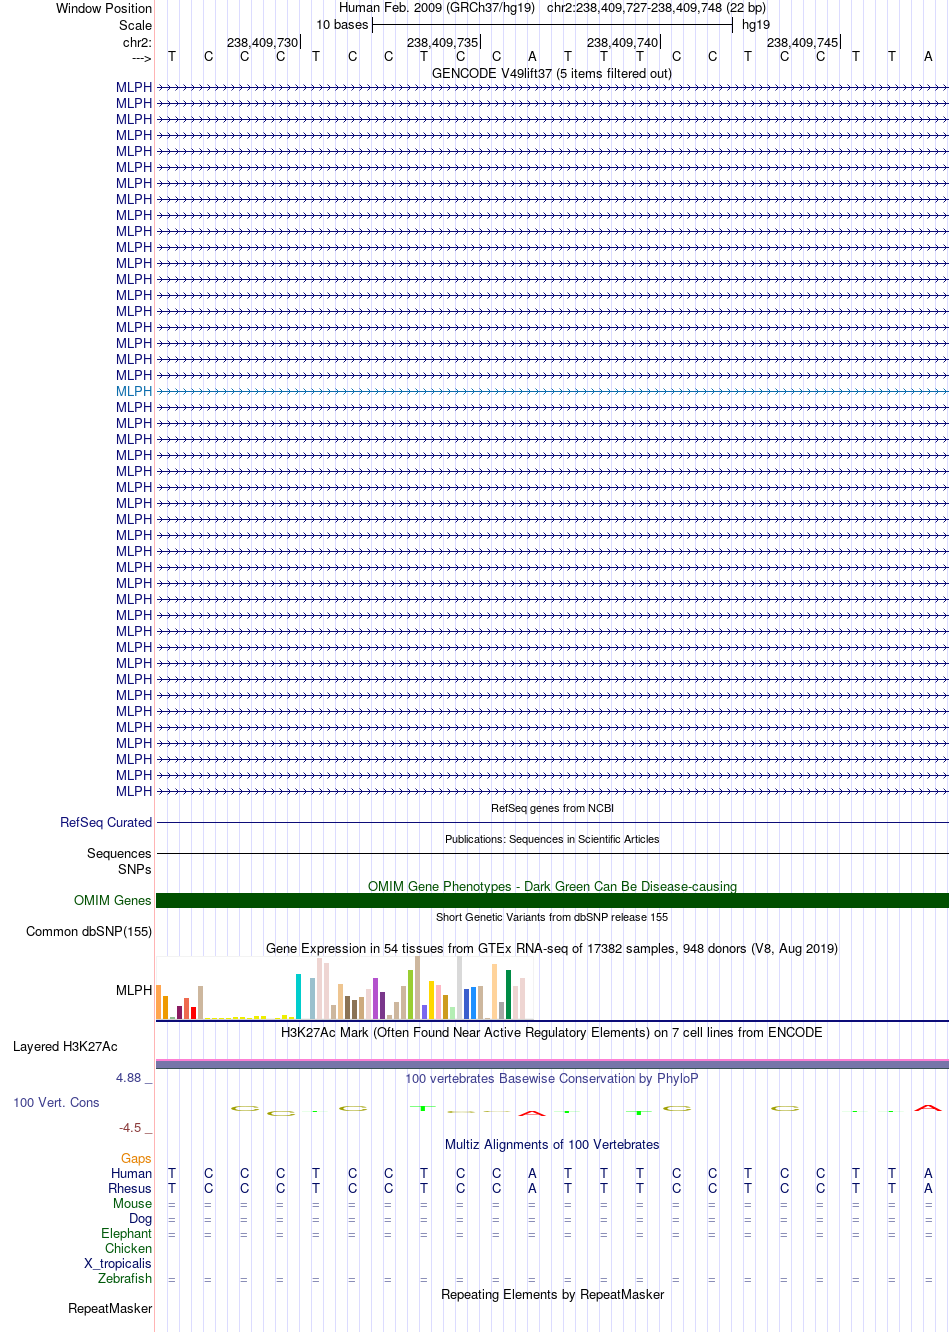Open the 'GENCODE V49lift37 (5 items filtered out)' track title
Image resolution: width=950 pixels, height=1332 pixels.
(552, 73)
